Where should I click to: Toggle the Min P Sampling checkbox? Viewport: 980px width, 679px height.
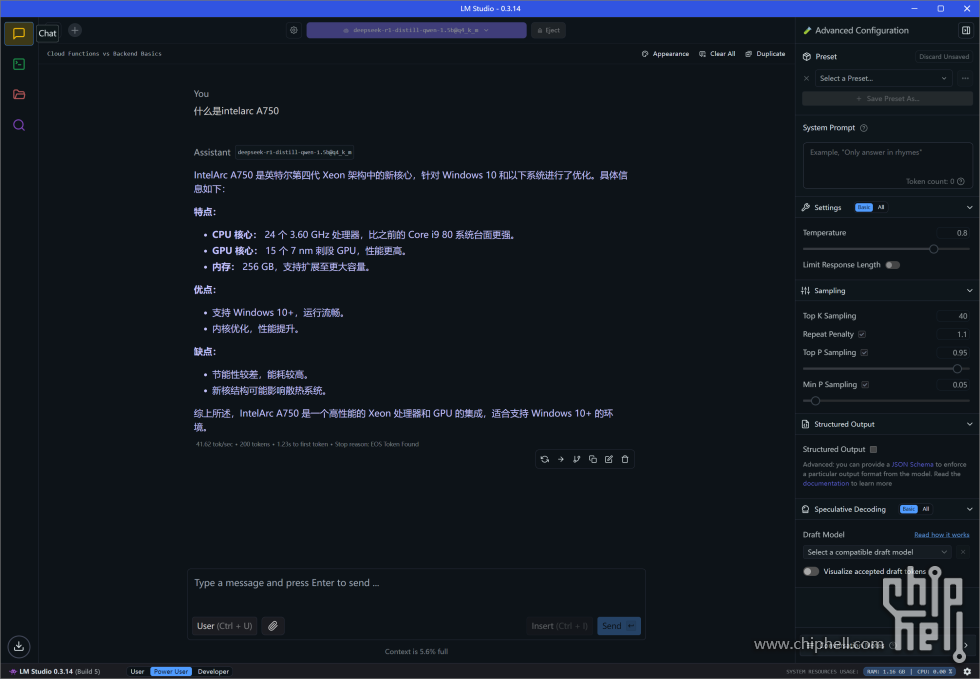point(865,385)
